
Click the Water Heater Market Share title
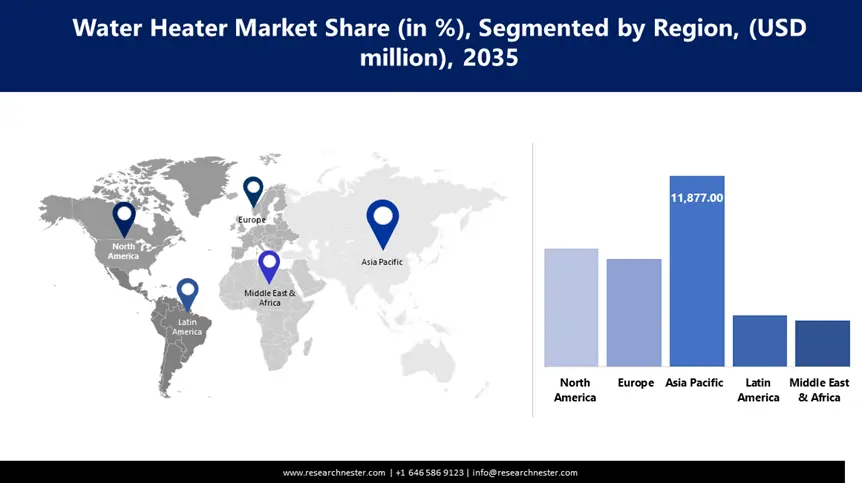(x=439, y=42)
